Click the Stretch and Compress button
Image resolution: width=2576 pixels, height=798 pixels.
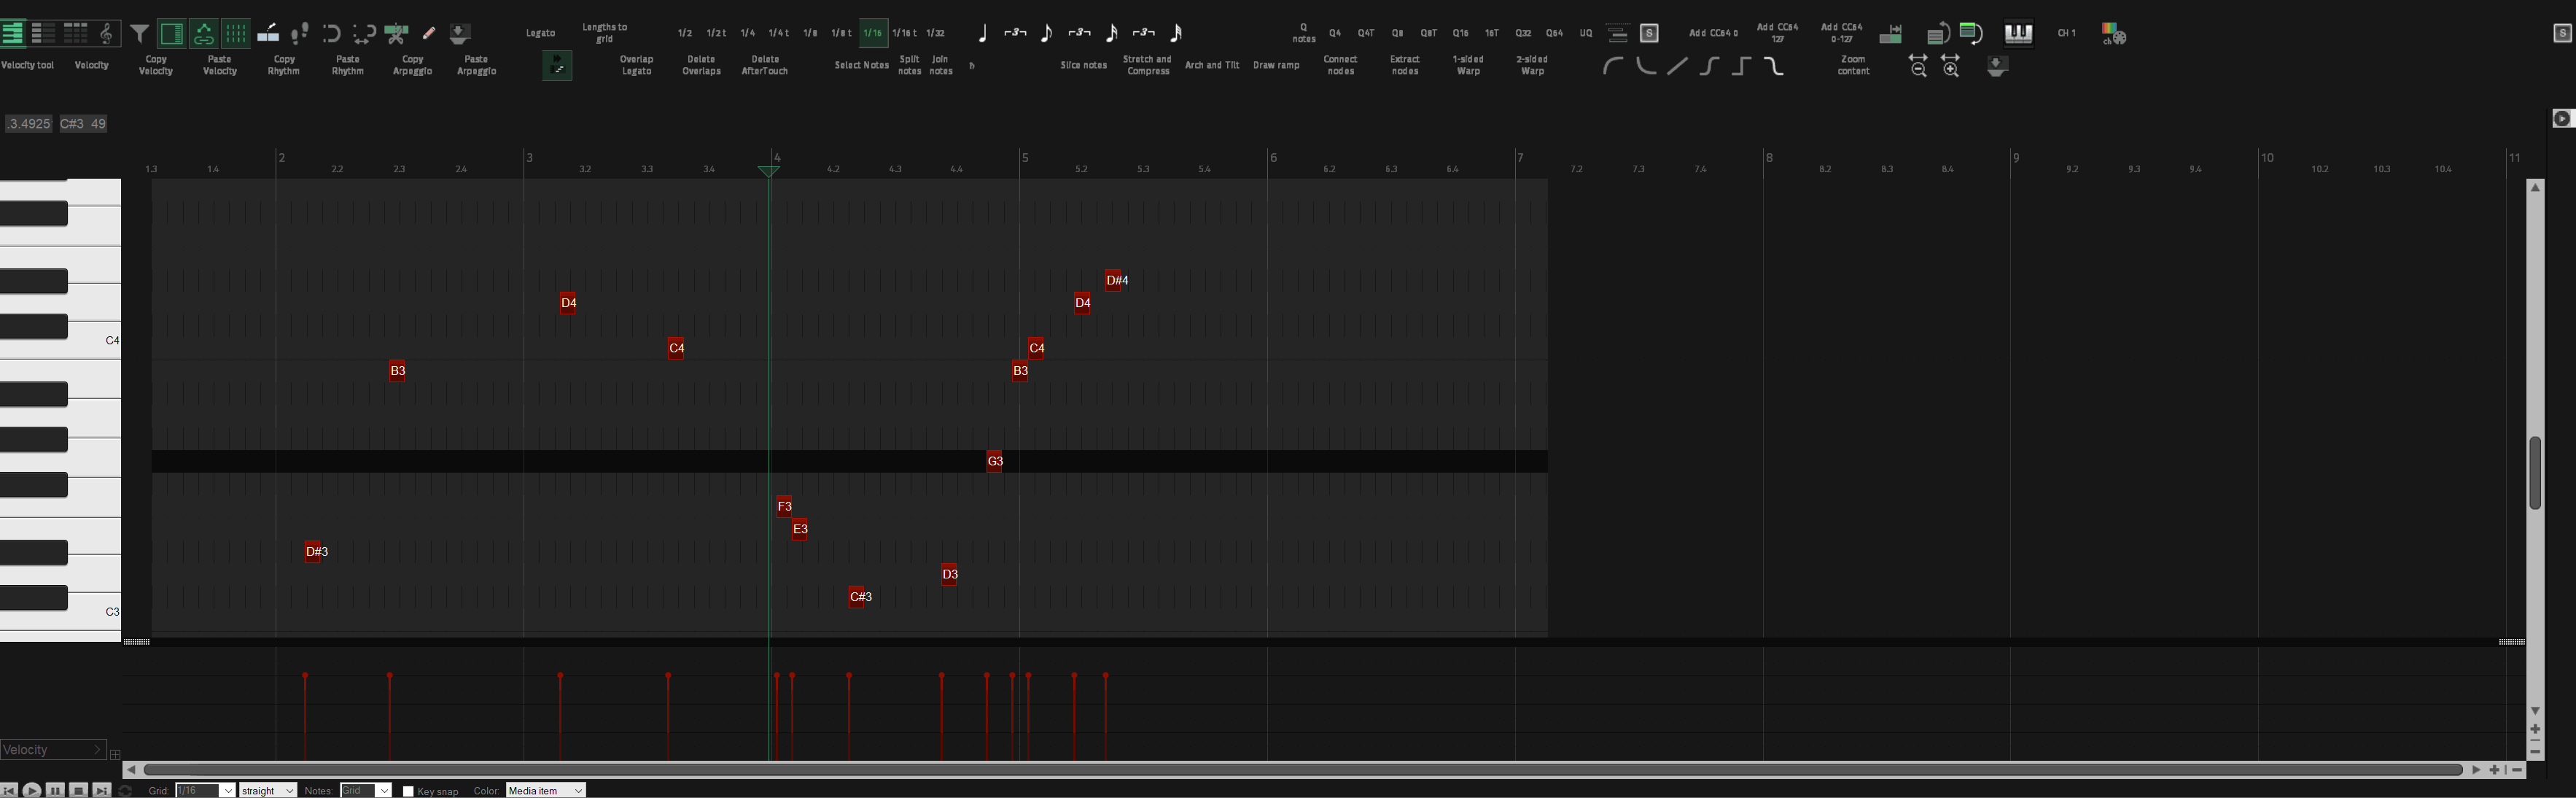click(x=1147, y=65)
